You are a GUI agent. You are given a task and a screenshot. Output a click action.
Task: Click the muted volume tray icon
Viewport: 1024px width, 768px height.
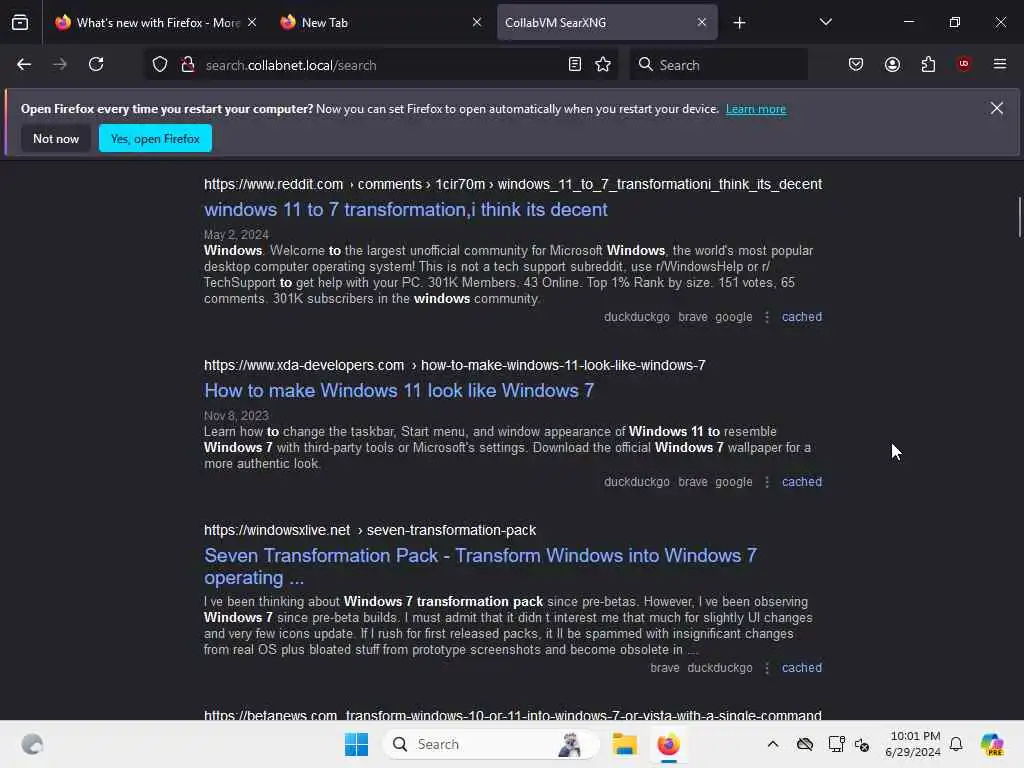click(862, 744)
